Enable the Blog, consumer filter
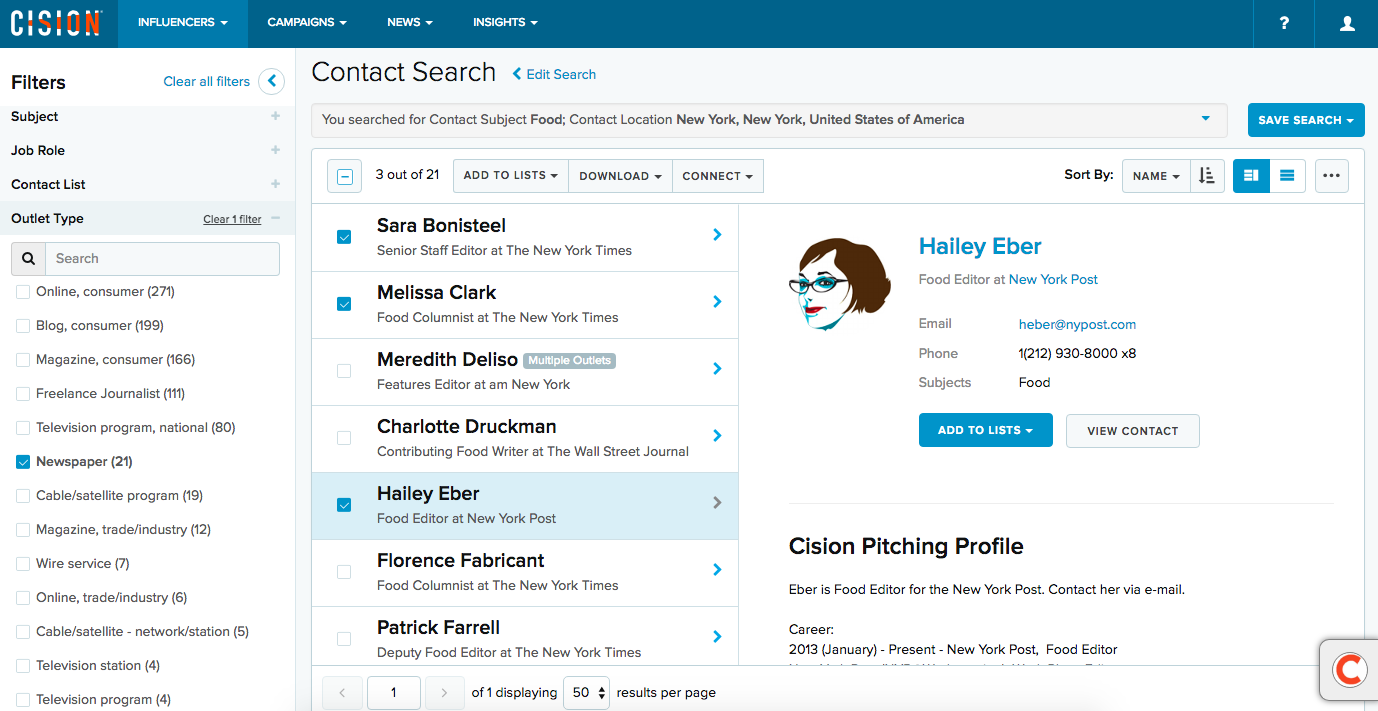The height and width of the screenshot is (711, 1378). pyautogui.click(x=22, y=325)
